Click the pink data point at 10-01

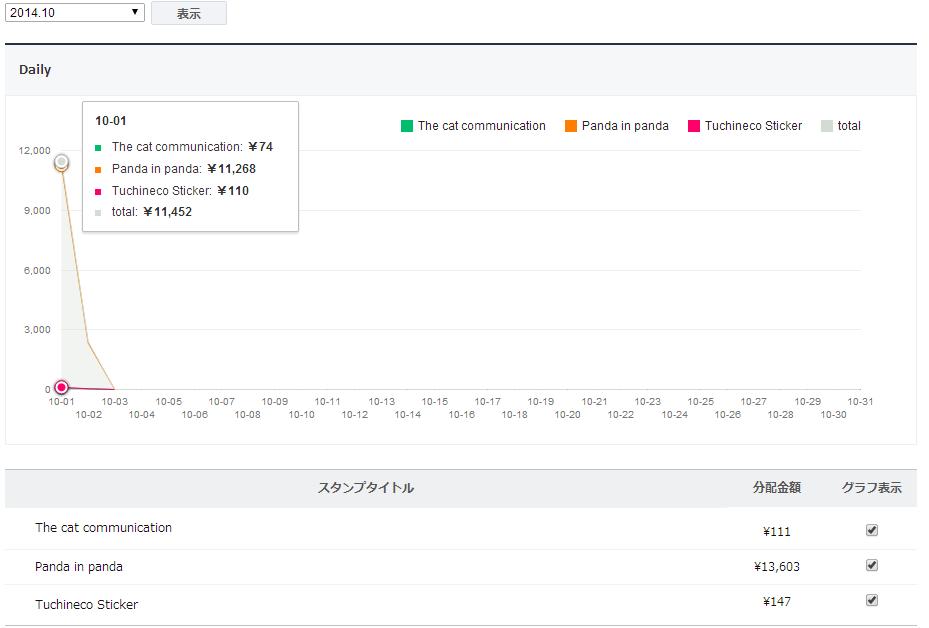click(x=62, y=387)
